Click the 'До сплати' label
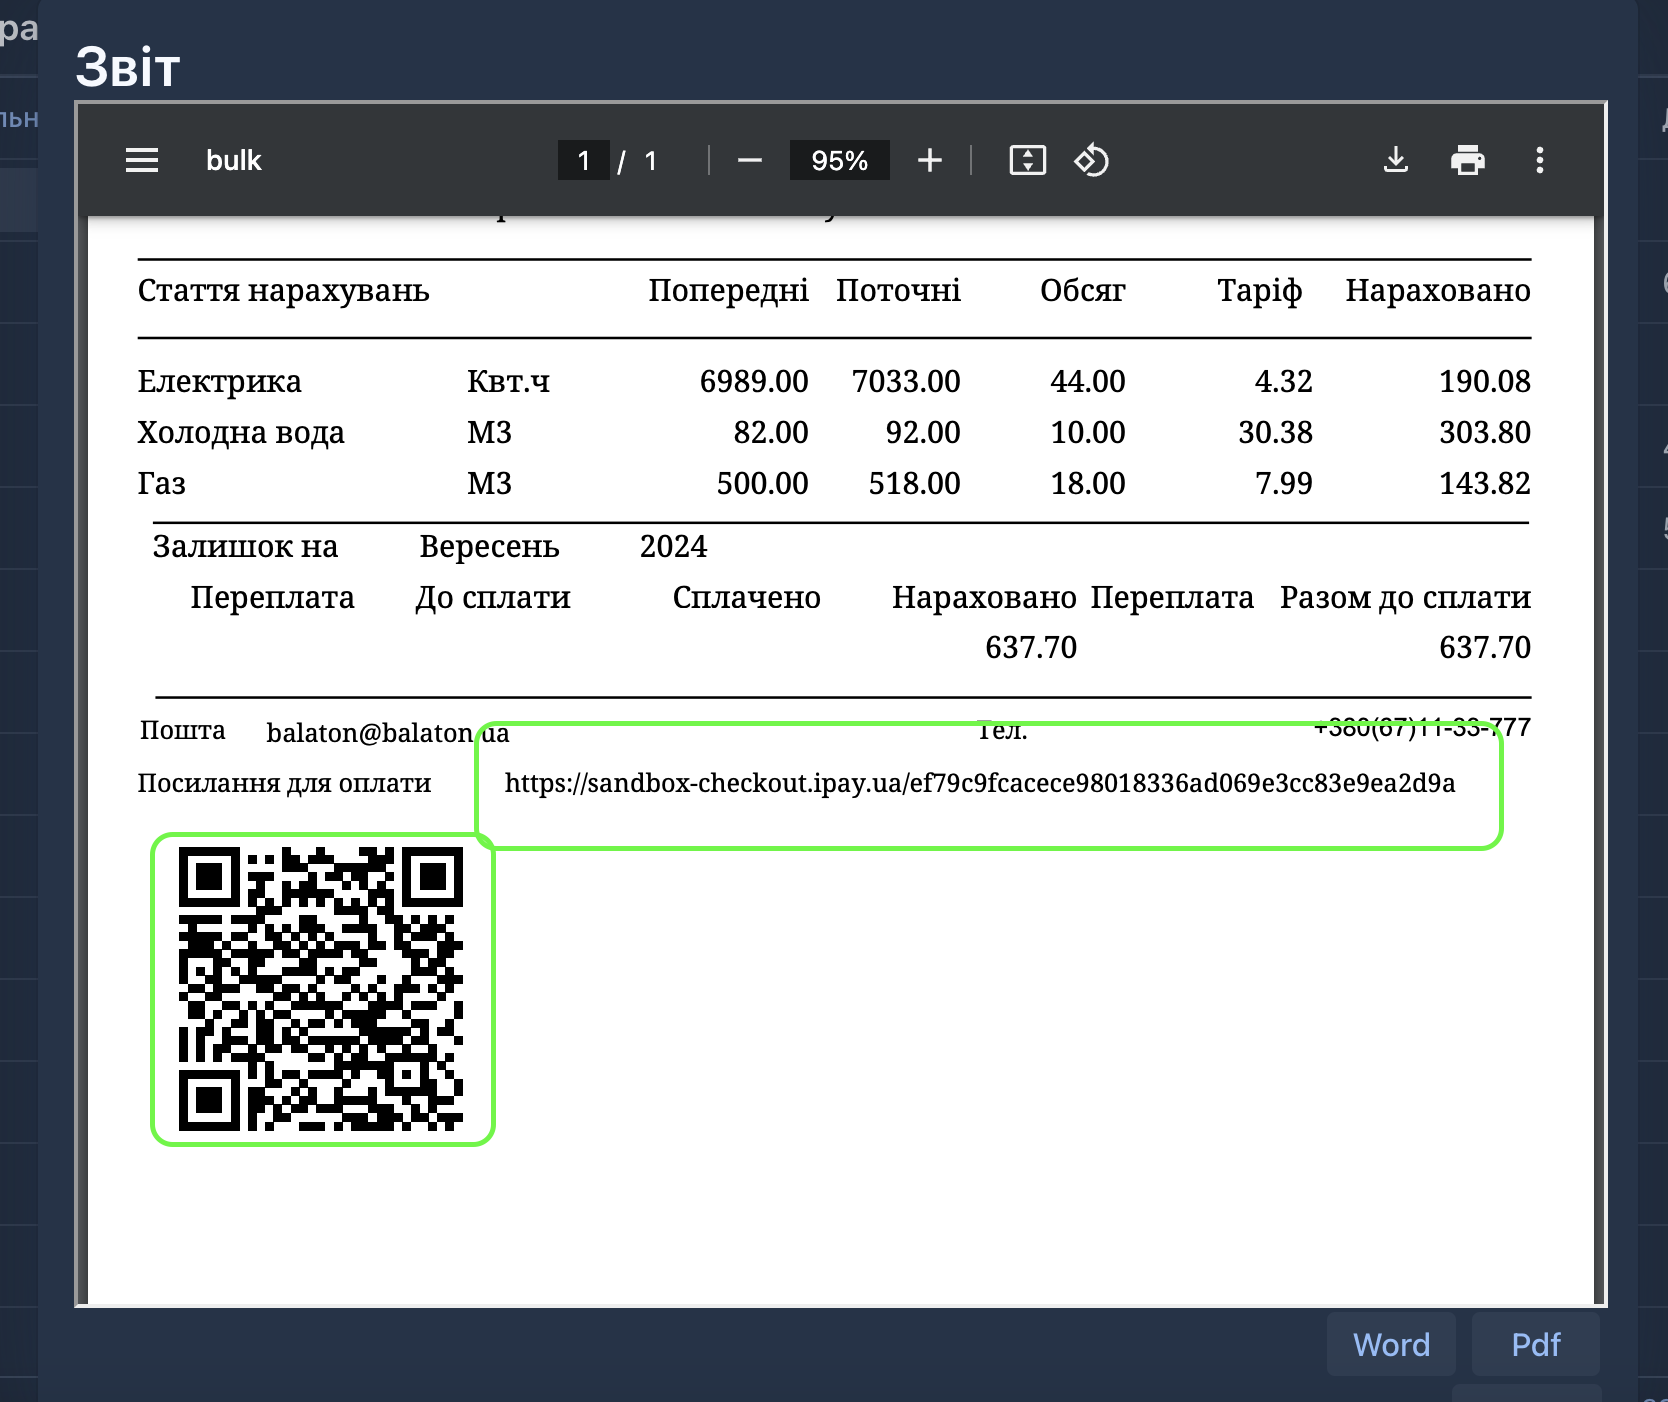The image size is (1668, 1402). coord(493,597)
